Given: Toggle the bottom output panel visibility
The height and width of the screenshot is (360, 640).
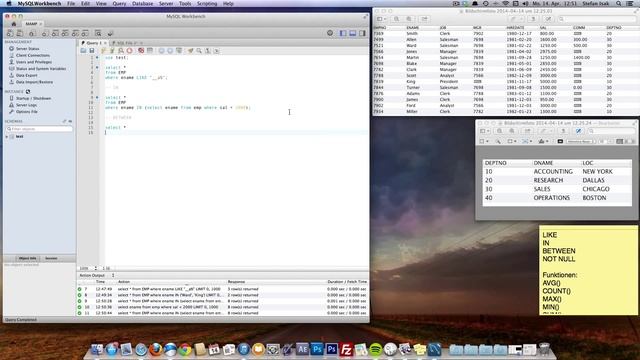Looking at the screenshot, I should [353, 33].
